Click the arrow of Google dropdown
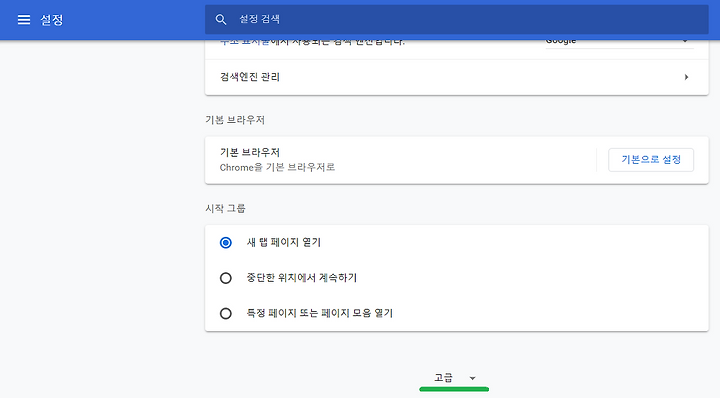The width and height of the screenshot is (720, 398). (x=685, y=42)
